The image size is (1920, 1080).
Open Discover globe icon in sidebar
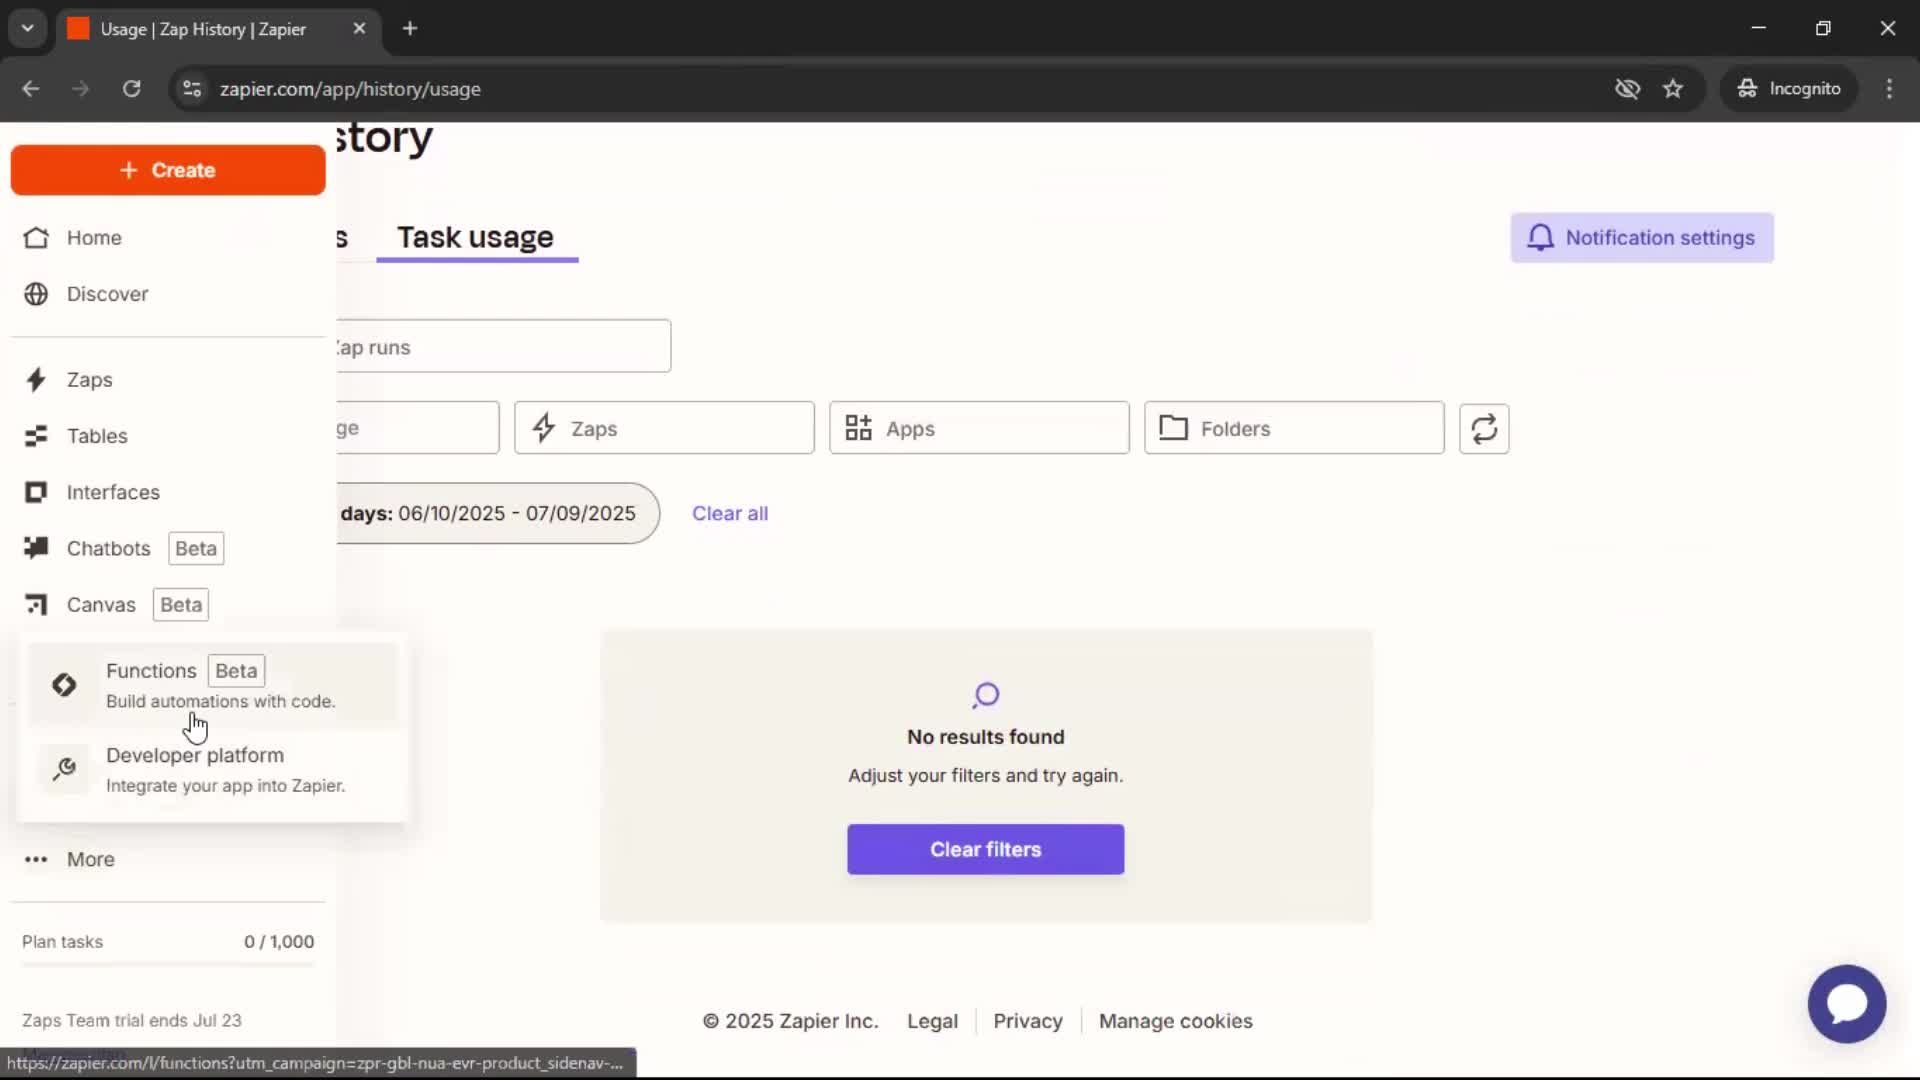point(36,294)
